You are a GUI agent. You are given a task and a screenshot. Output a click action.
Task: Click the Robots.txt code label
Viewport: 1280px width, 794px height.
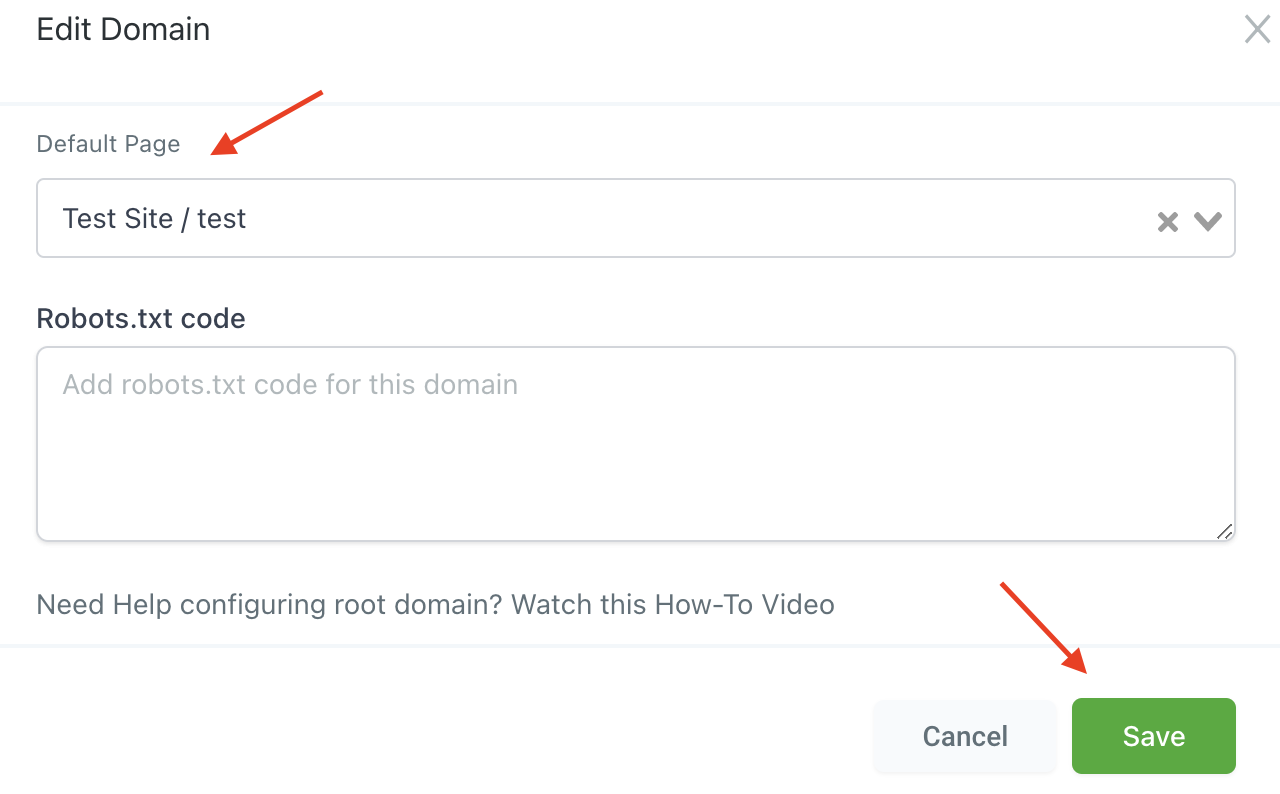click(141, 319)
